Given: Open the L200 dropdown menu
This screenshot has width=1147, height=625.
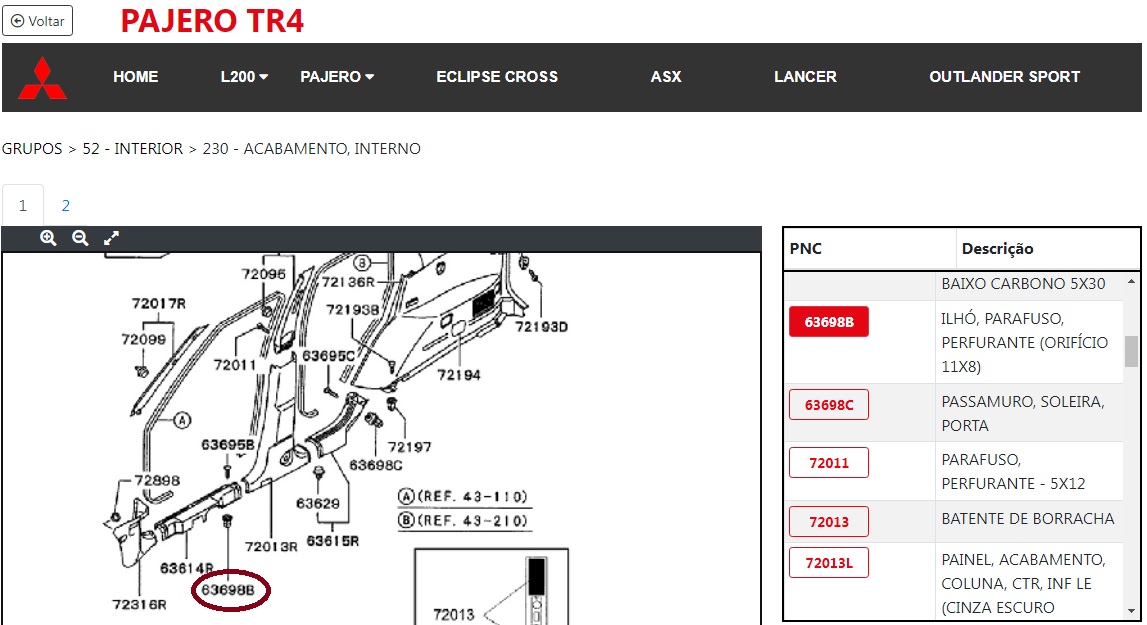Looking at the screenshot, I should (244, 77).
